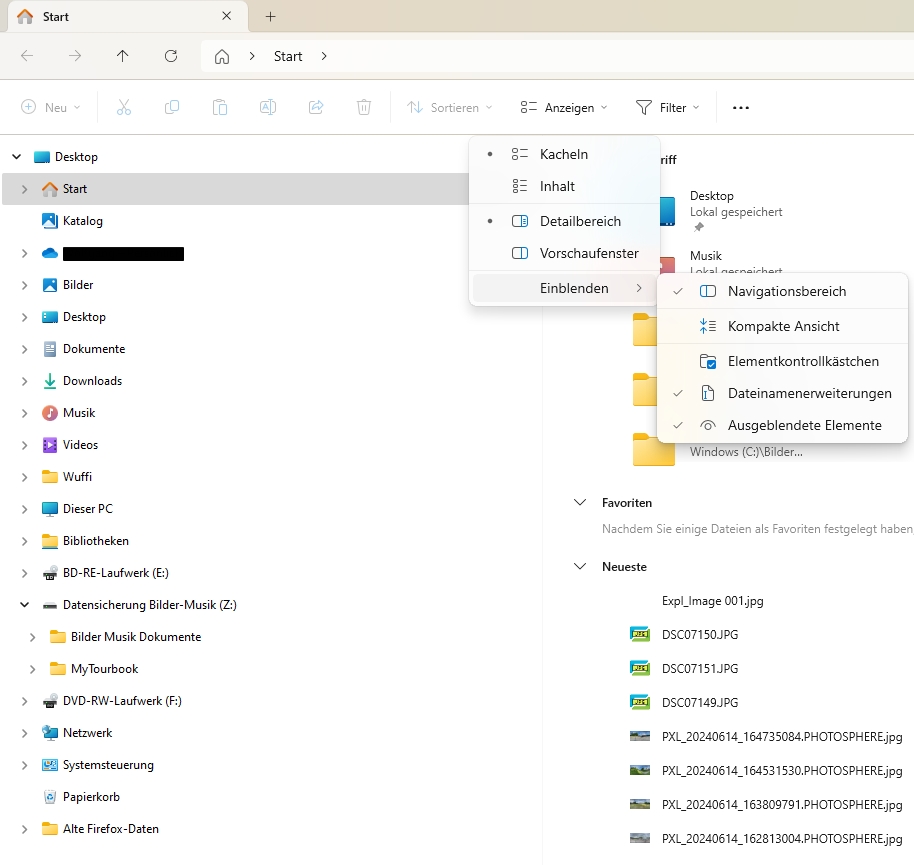Click the Papierkorb recycle bin icon
The height and width of the screenshot is (865, 914).
click(50, 797)
